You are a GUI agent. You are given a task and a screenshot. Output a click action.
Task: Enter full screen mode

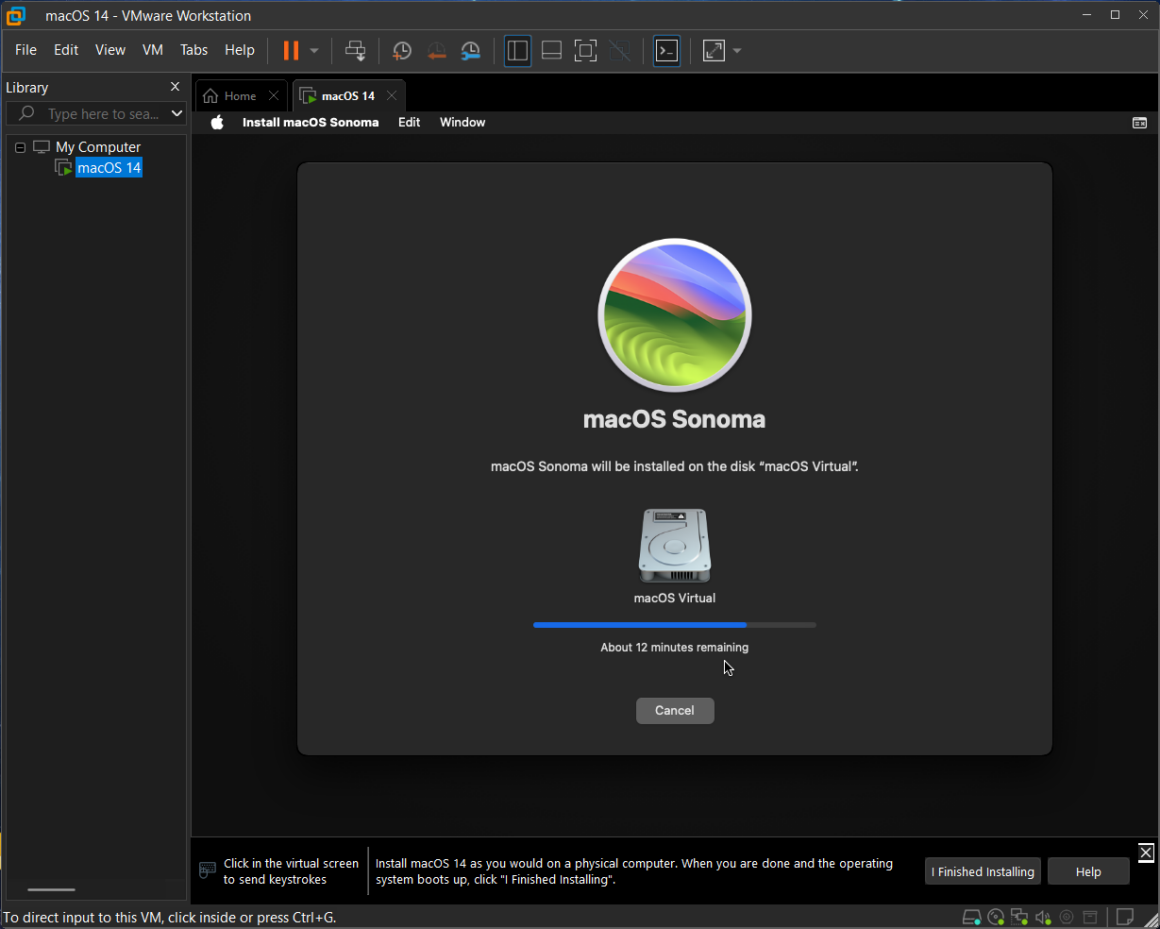tap(585, 50)
